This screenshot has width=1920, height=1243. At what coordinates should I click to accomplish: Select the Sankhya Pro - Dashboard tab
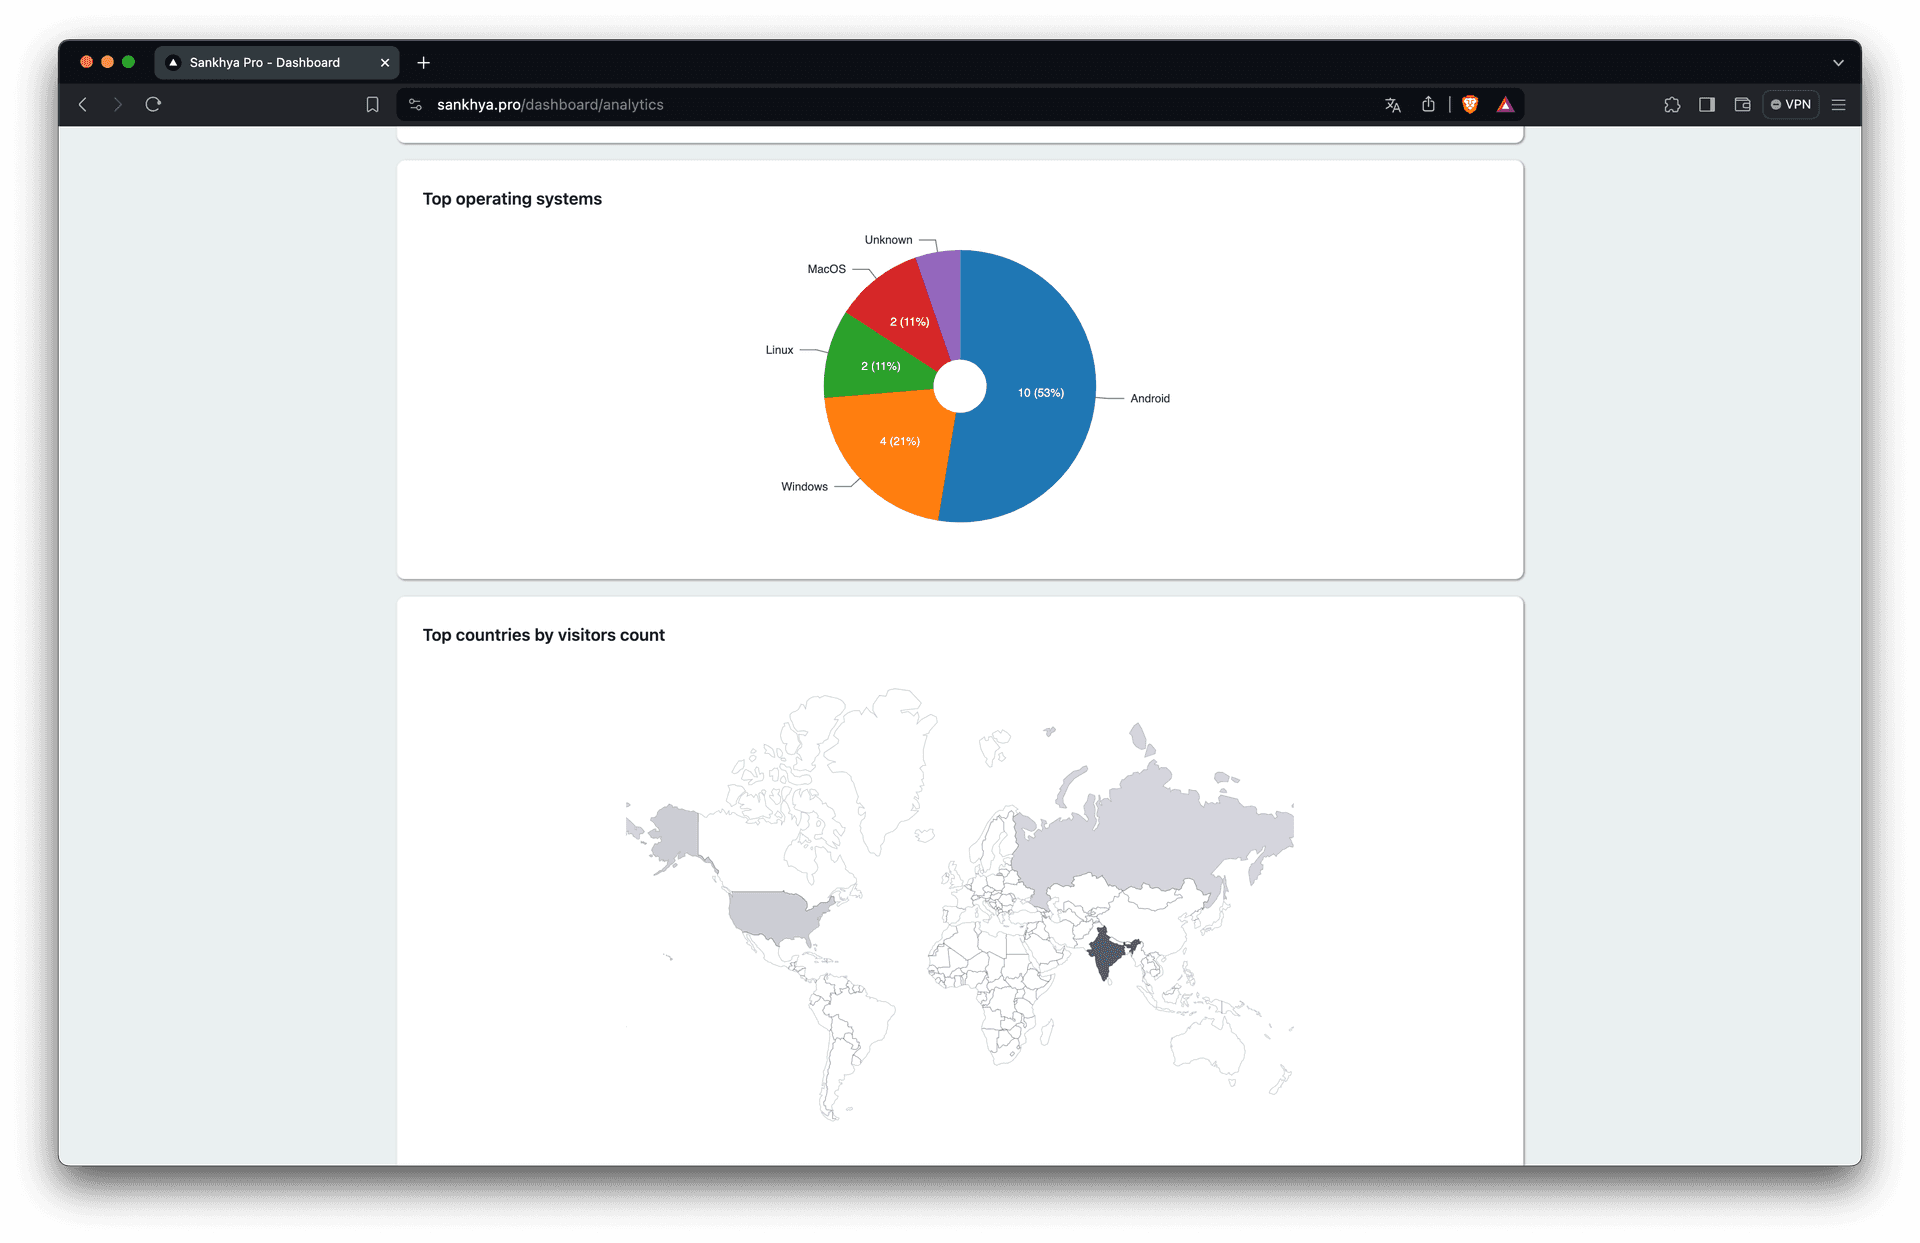(x=265, y=63)
